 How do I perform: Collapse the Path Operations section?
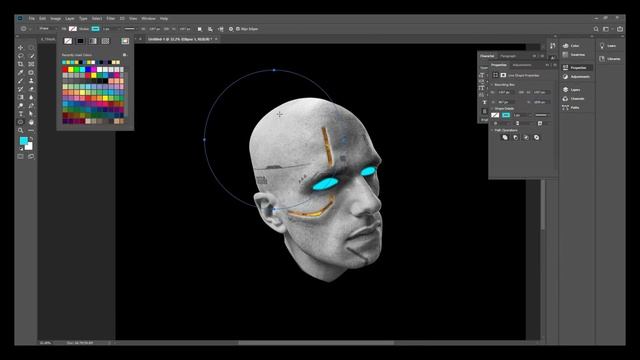coord(492,130)
